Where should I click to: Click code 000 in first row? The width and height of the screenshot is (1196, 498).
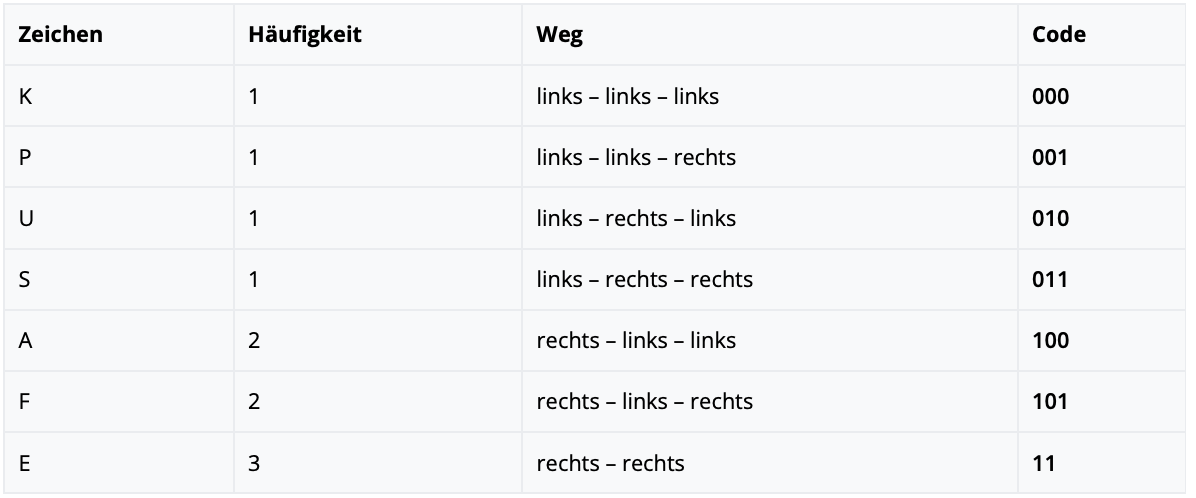(x=1050, y=96)
